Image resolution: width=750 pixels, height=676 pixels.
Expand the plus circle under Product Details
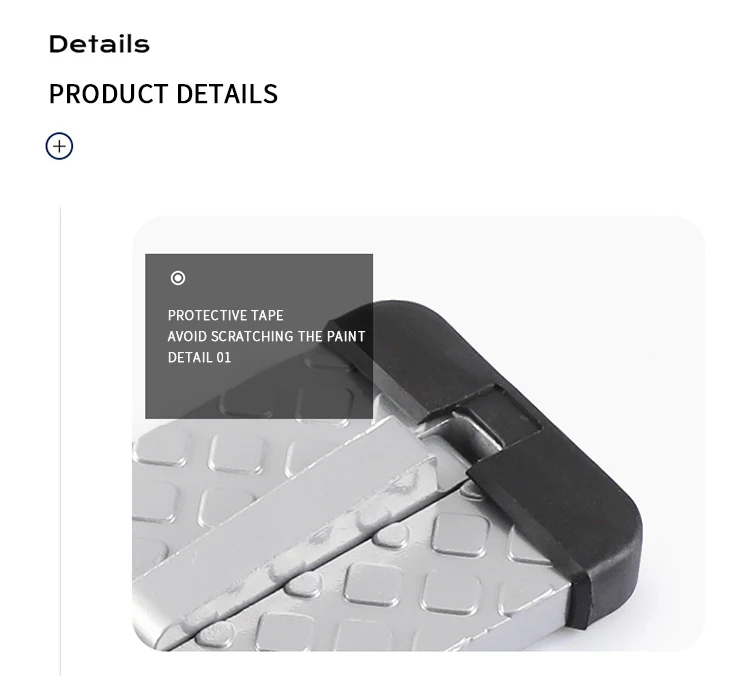[x=59, y=146]
